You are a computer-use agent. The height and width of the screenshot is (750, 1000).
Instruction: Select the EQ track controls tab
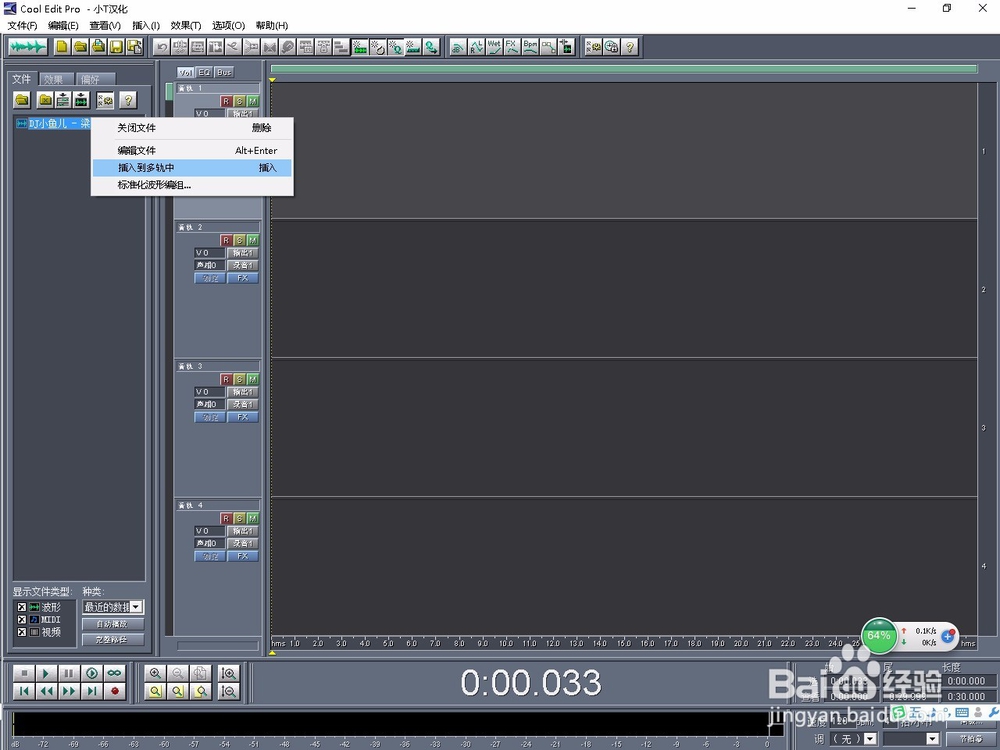point(204,72)
